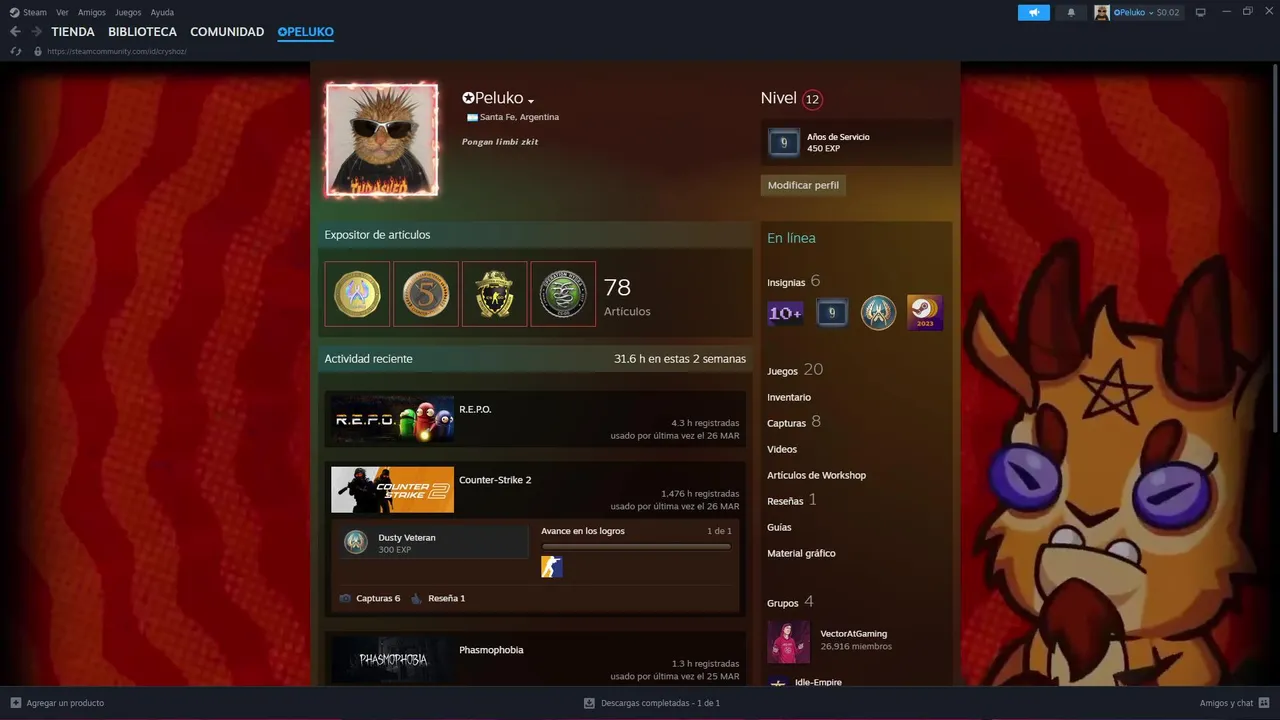Reload the page with refresh icon
Screen dimensions: 1280x720
coord(16,51)
